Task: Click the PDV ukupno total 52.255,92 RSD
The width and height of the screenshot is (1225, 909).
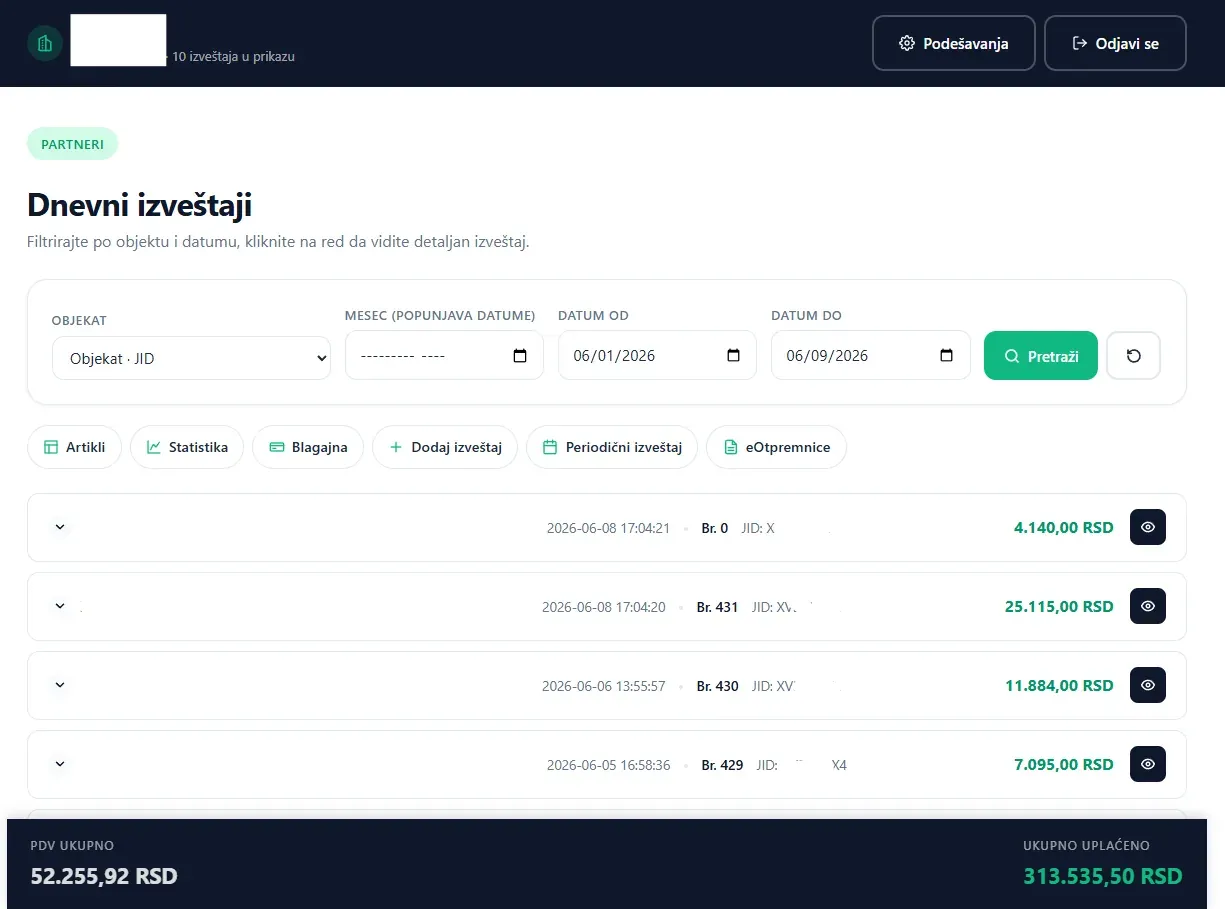Action: click(104, 877)
